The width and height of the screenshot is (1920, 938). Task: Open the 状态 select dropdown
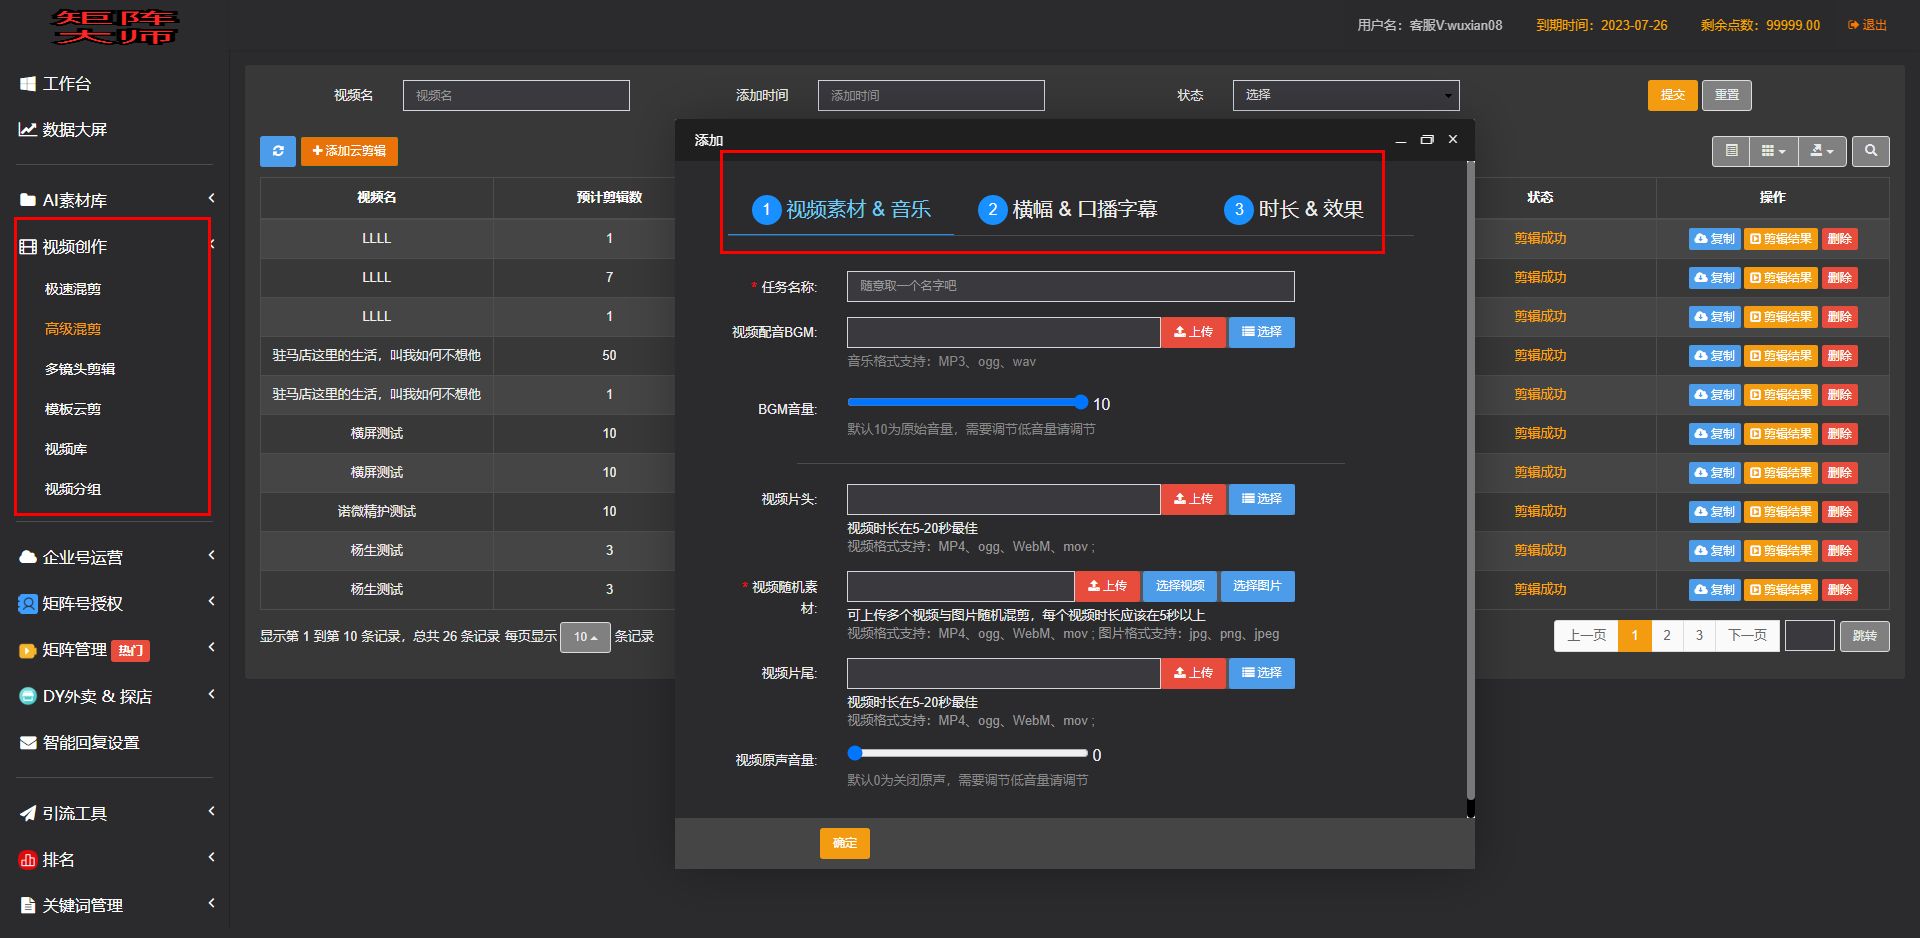1345,95
